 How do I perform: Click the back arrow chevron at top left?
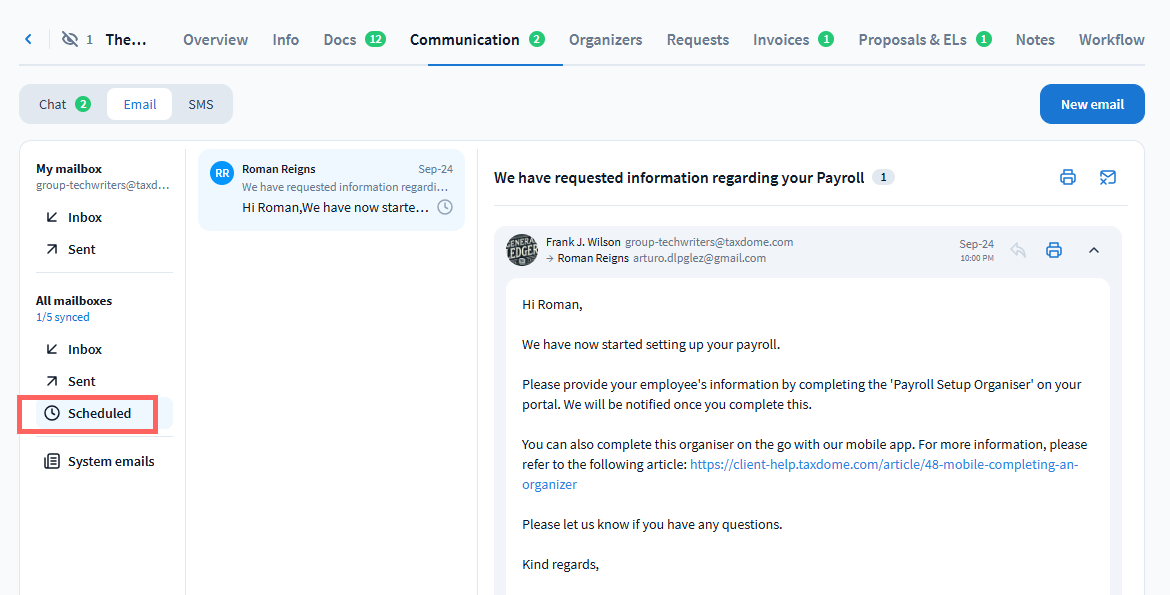(28, 39)
